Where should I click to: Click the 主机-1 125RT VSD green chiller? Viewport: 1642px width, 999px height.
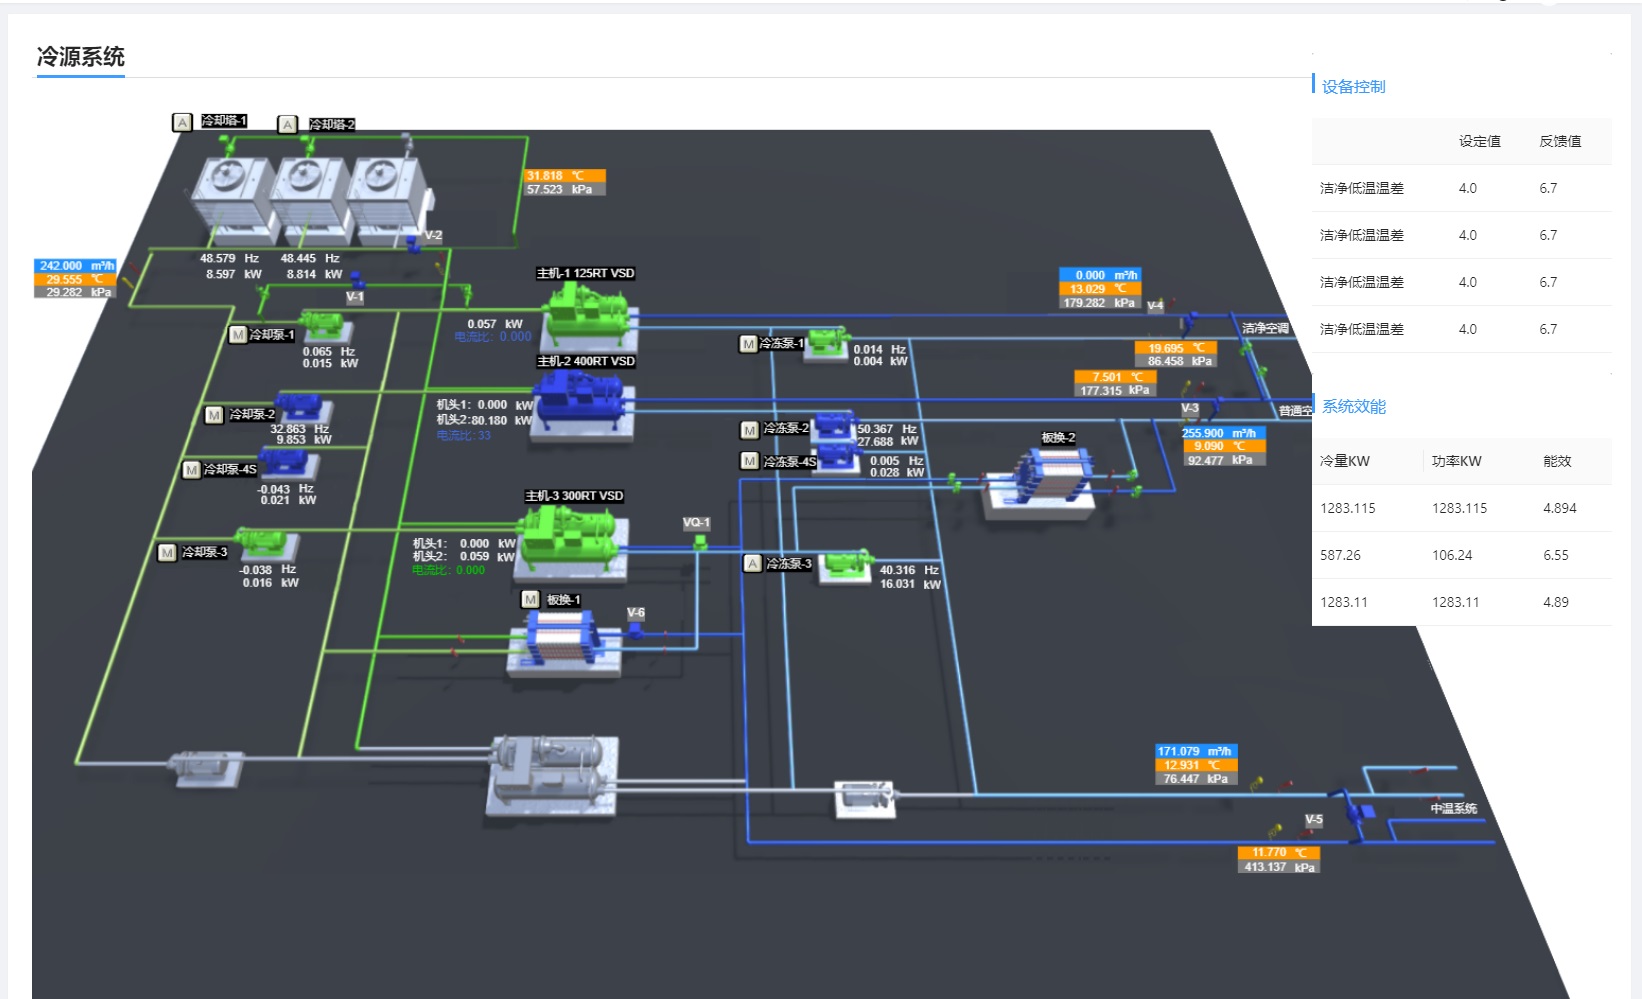(x=583, y=312)
